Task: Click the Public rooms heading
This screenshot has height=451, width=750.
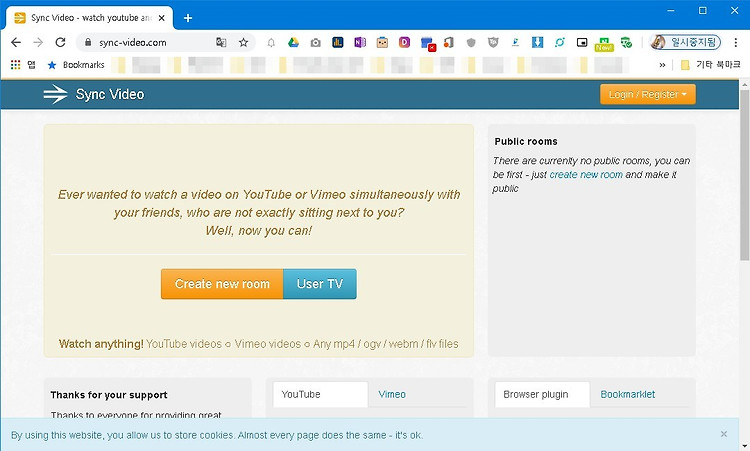Action: (526, 142)
